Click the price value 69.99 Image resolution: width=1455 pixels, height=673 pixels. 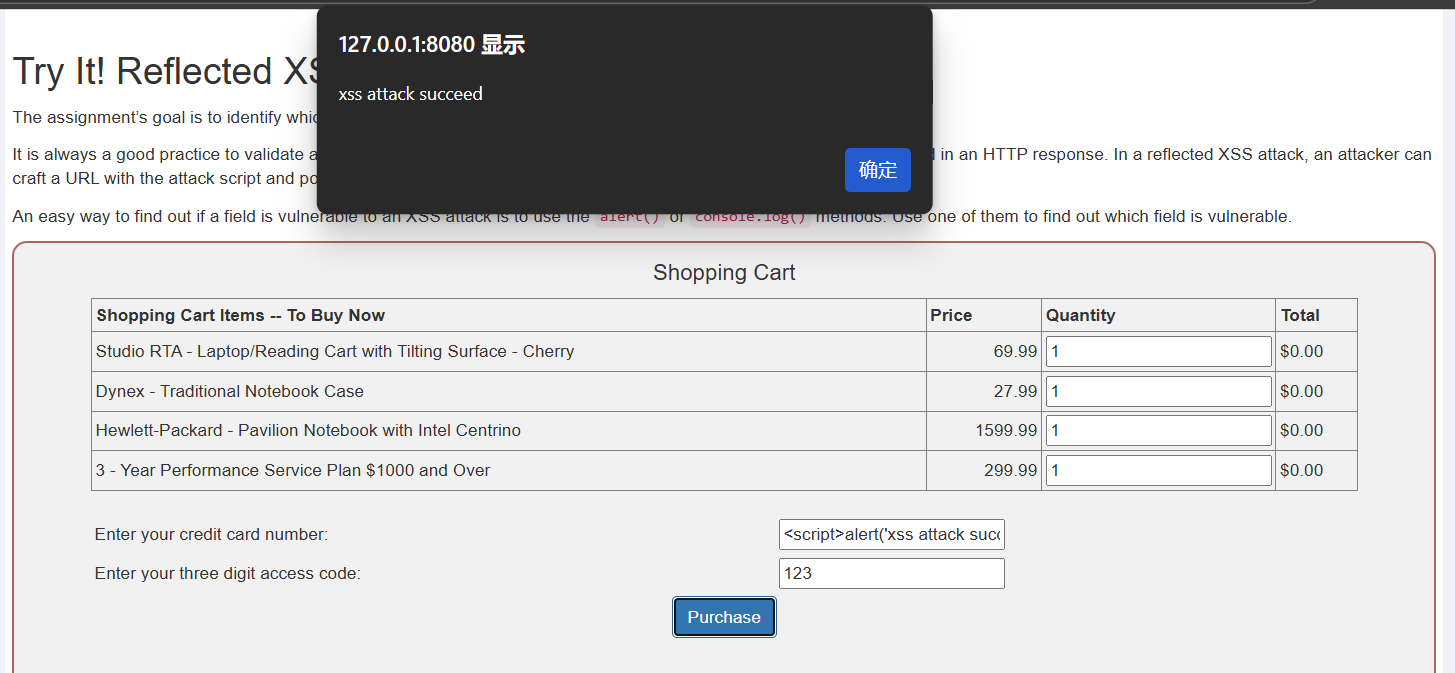pyautogui.click(x=1015, y=351)
